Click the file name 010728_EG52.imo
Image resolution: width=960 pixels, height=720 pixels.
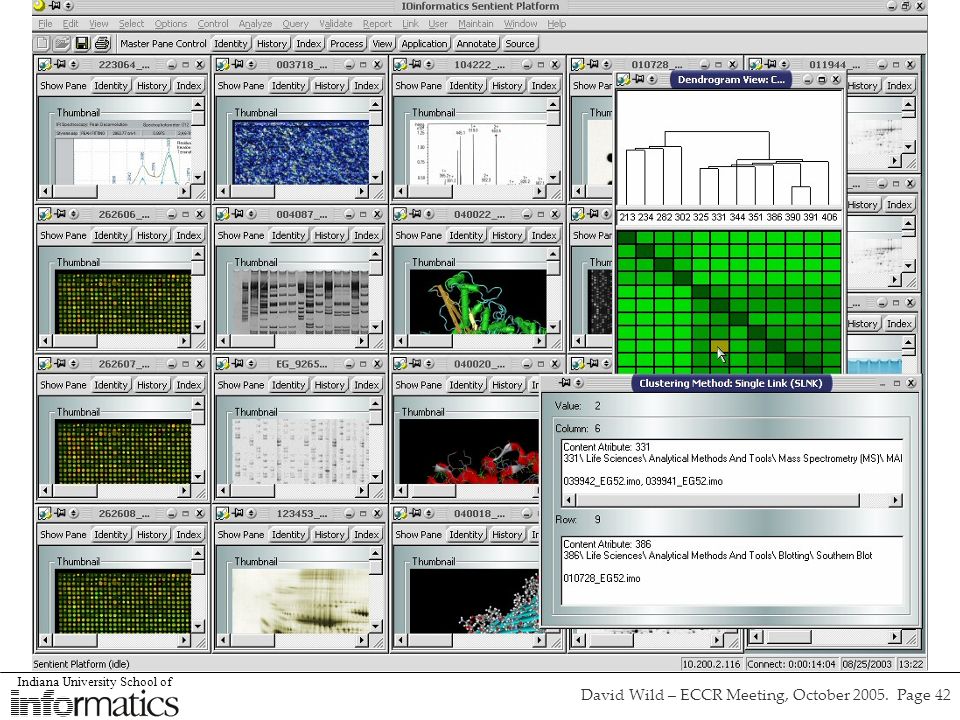601,579
